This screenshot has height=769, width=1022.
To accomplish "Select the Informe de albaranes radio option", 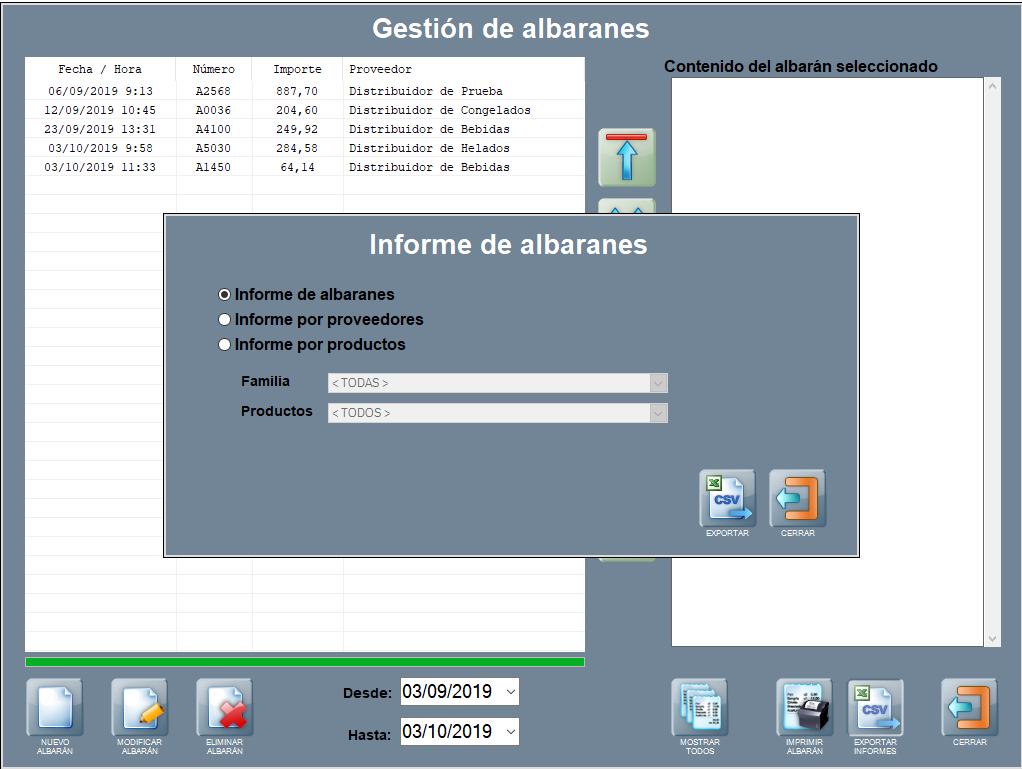I will [x=225, y=295].
